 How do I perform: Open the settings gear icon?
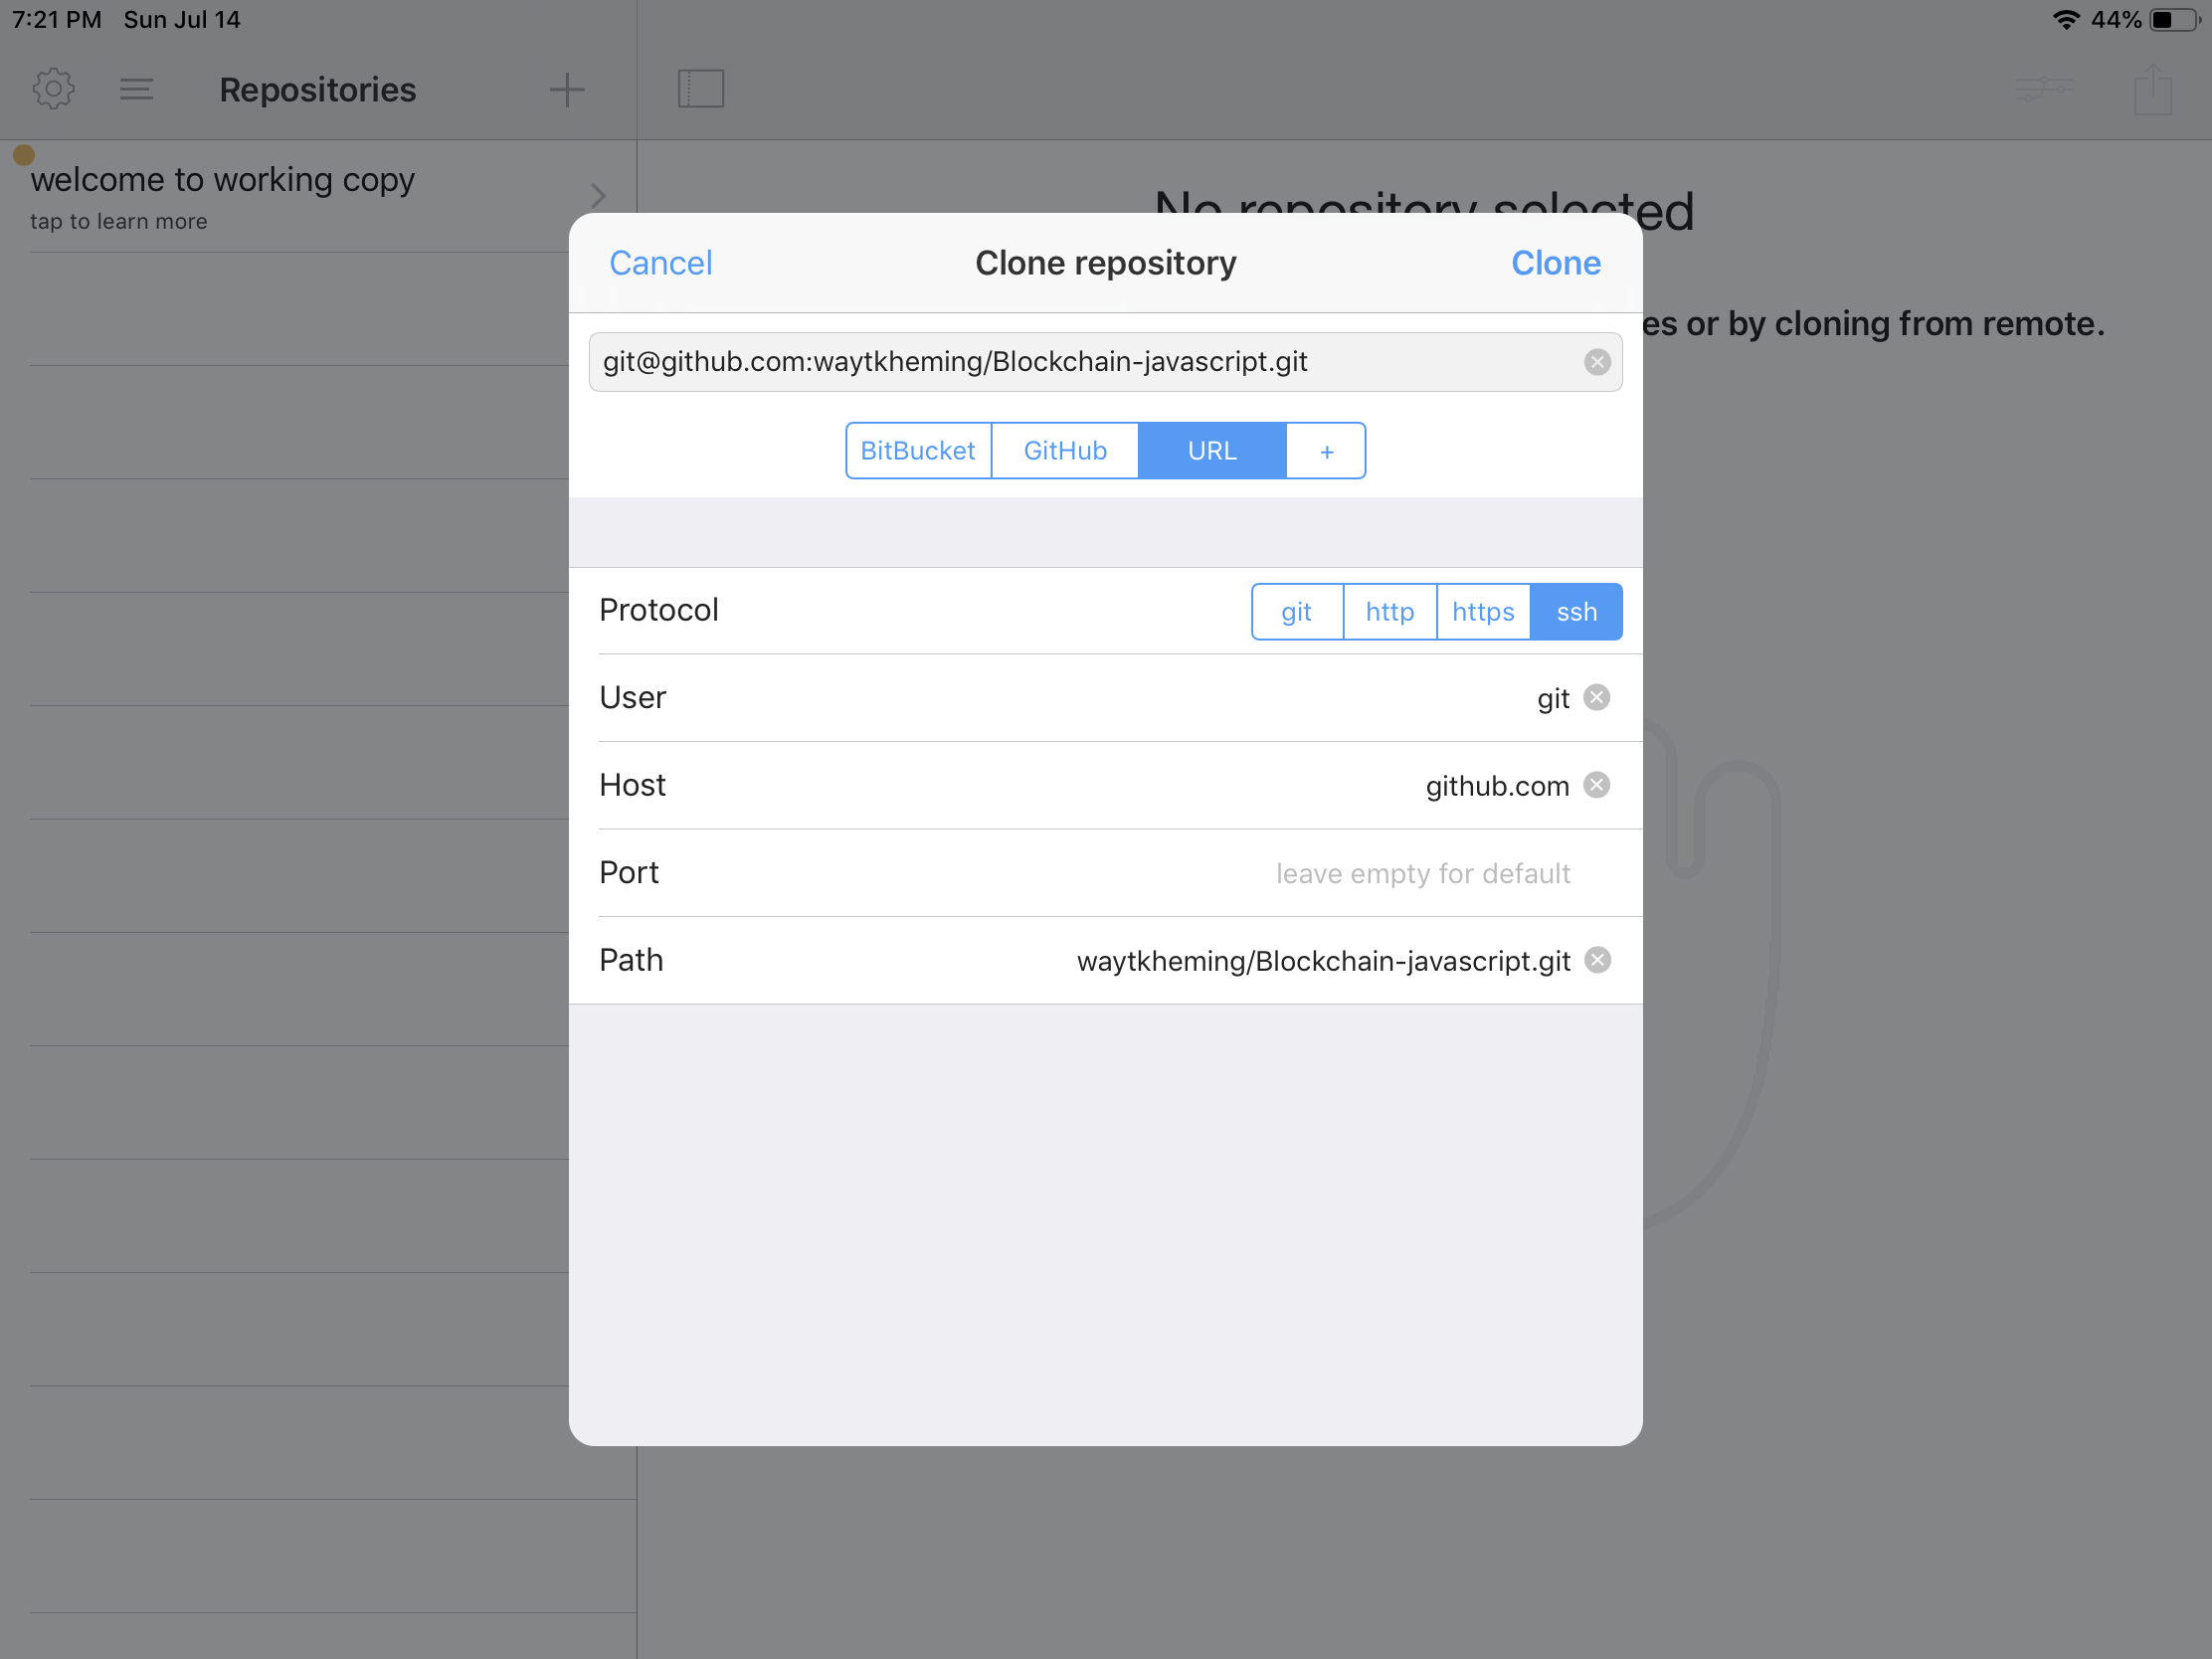pyautogui.click(x=53, y=89)
